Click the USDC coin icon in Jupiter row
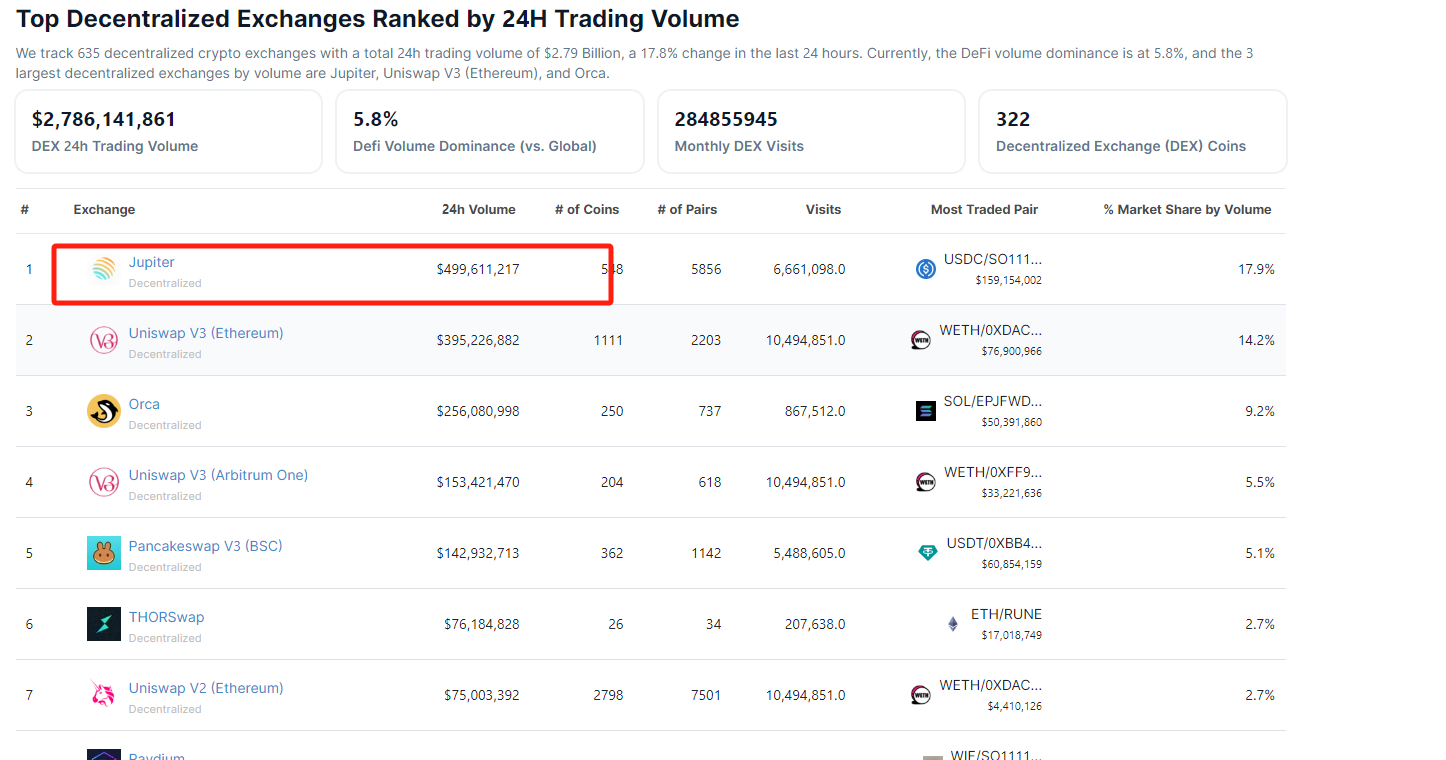The image size is (1446, 760). point(926,269)
